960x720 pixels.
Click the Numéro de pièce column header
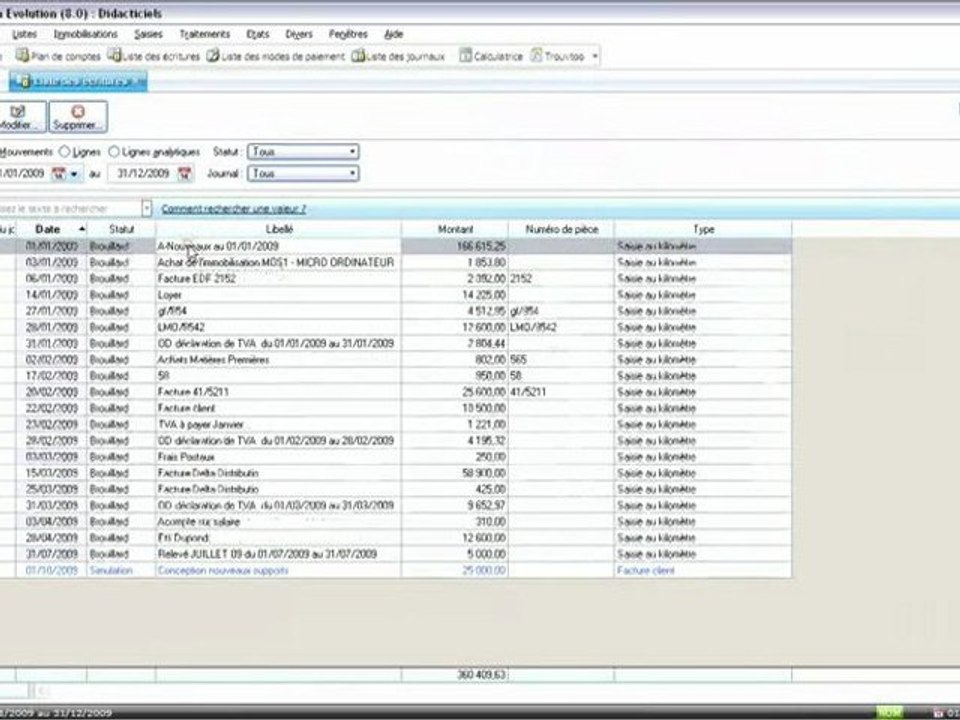pyautogui.click(x=561, y=229)
